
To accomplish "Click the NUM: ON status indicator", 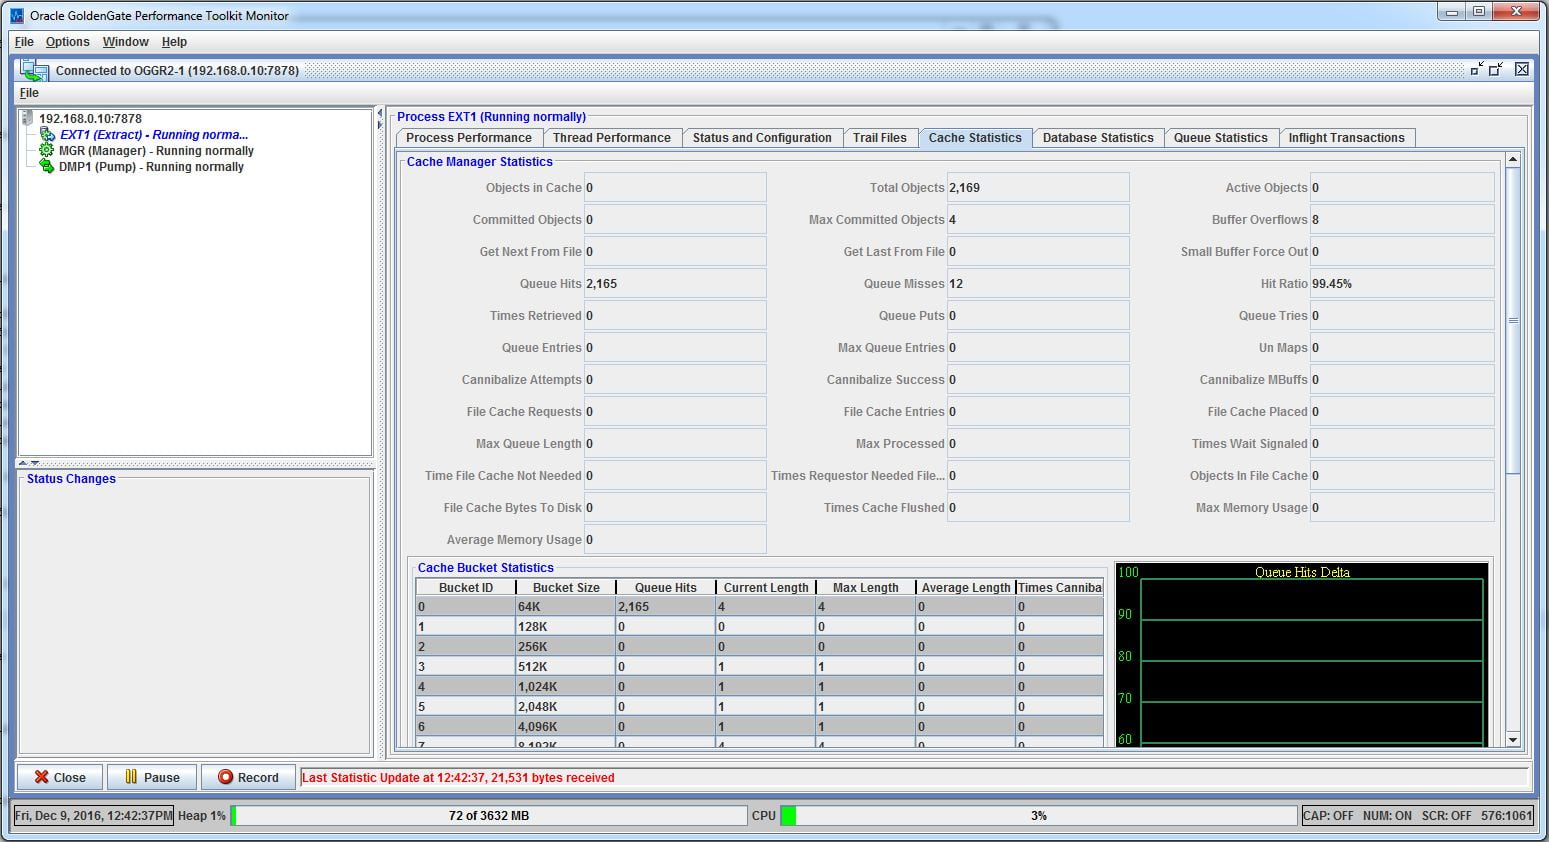I will pos(1387,815).
